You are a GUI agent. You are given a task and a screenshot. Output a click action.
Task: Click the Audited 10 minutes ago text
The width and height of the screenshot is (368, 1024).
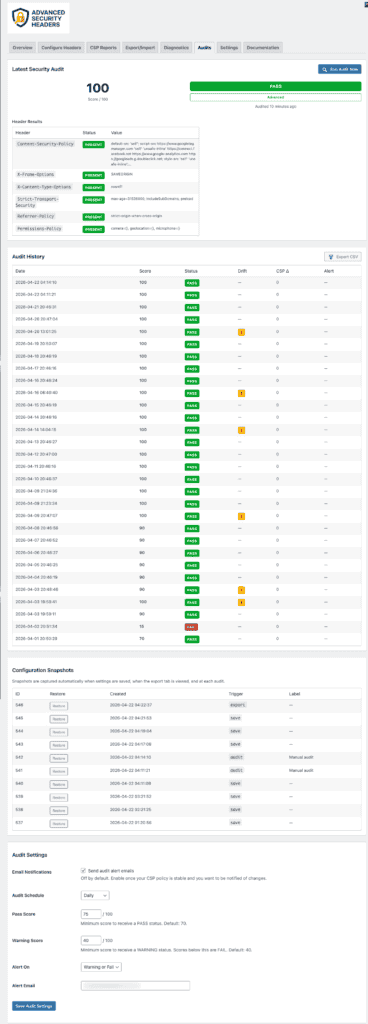275,106
